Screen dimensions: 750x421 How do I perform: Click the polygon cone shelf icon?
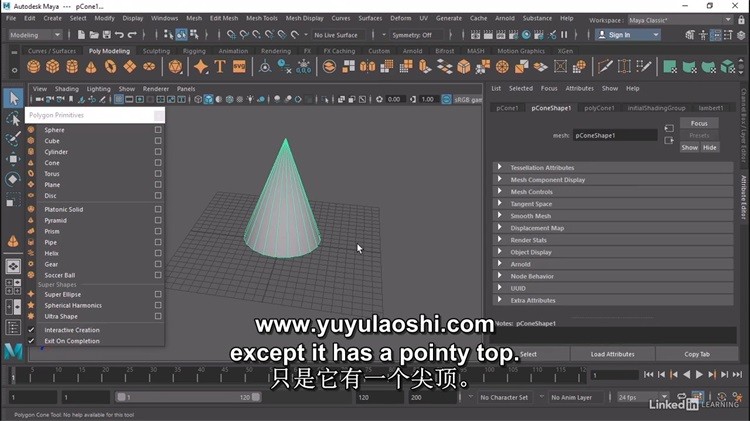point(91,66)
